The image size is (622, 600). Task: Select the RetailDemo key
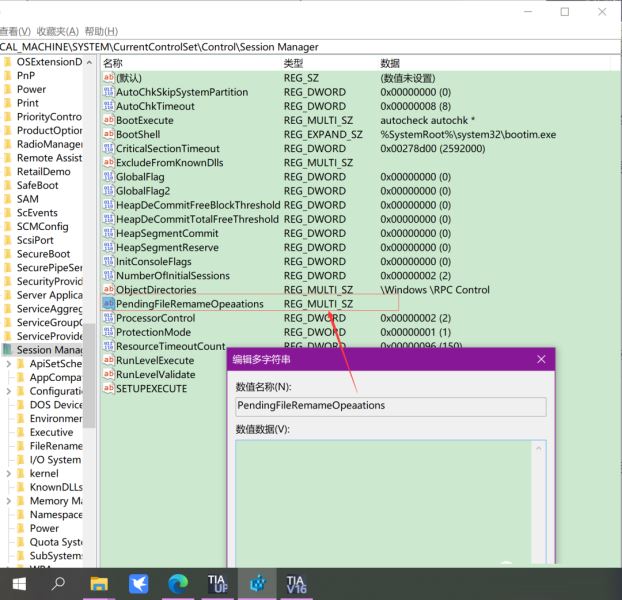(44, 172)
